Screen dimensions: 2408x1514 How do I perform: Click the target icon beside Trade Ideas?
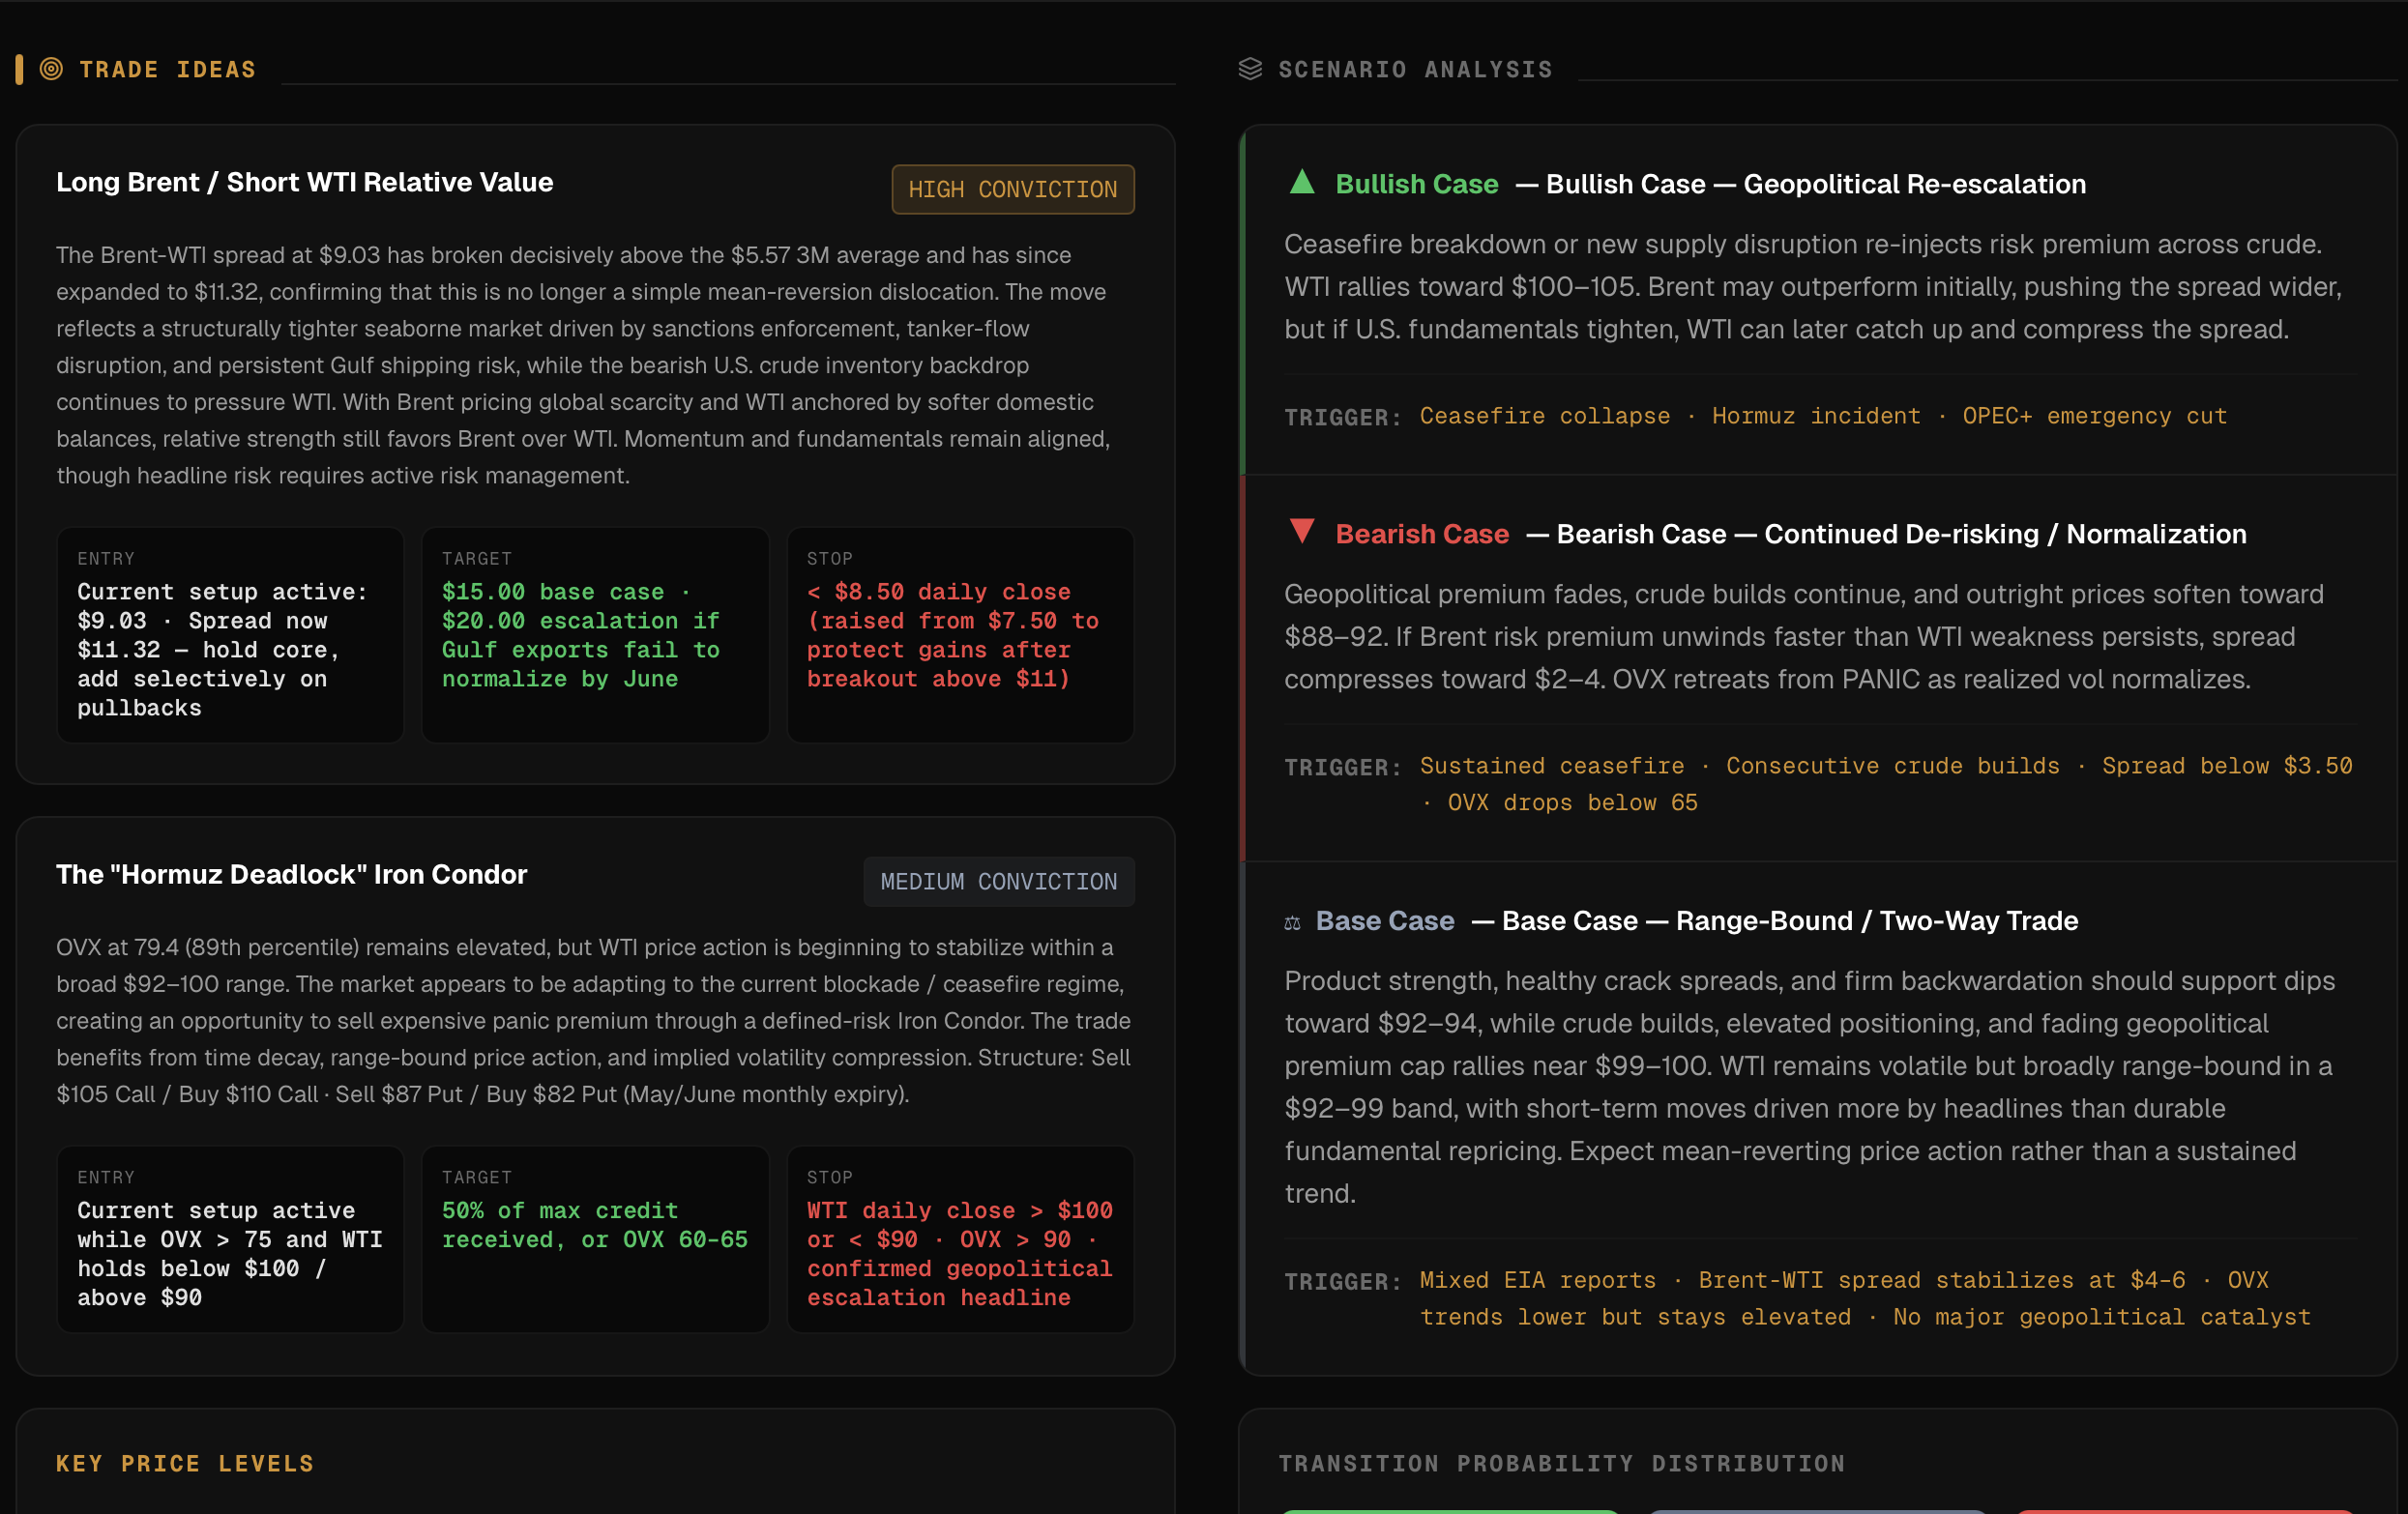tap(51, 69)
